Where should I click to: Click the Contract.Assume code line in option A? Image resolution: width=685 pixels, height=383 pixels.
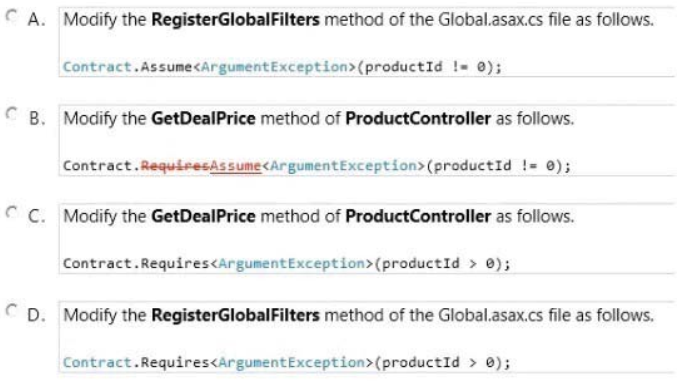pos(282,67)
